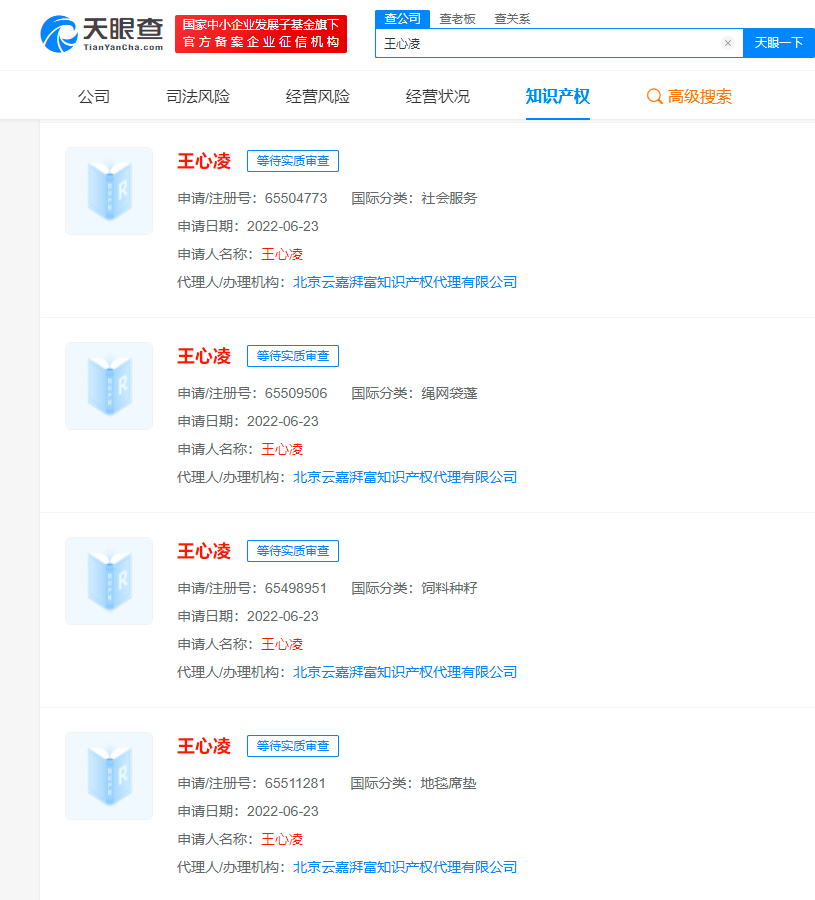
Task: Click the 绳网袋篷 classification text
Action: (x=449, y=394)
